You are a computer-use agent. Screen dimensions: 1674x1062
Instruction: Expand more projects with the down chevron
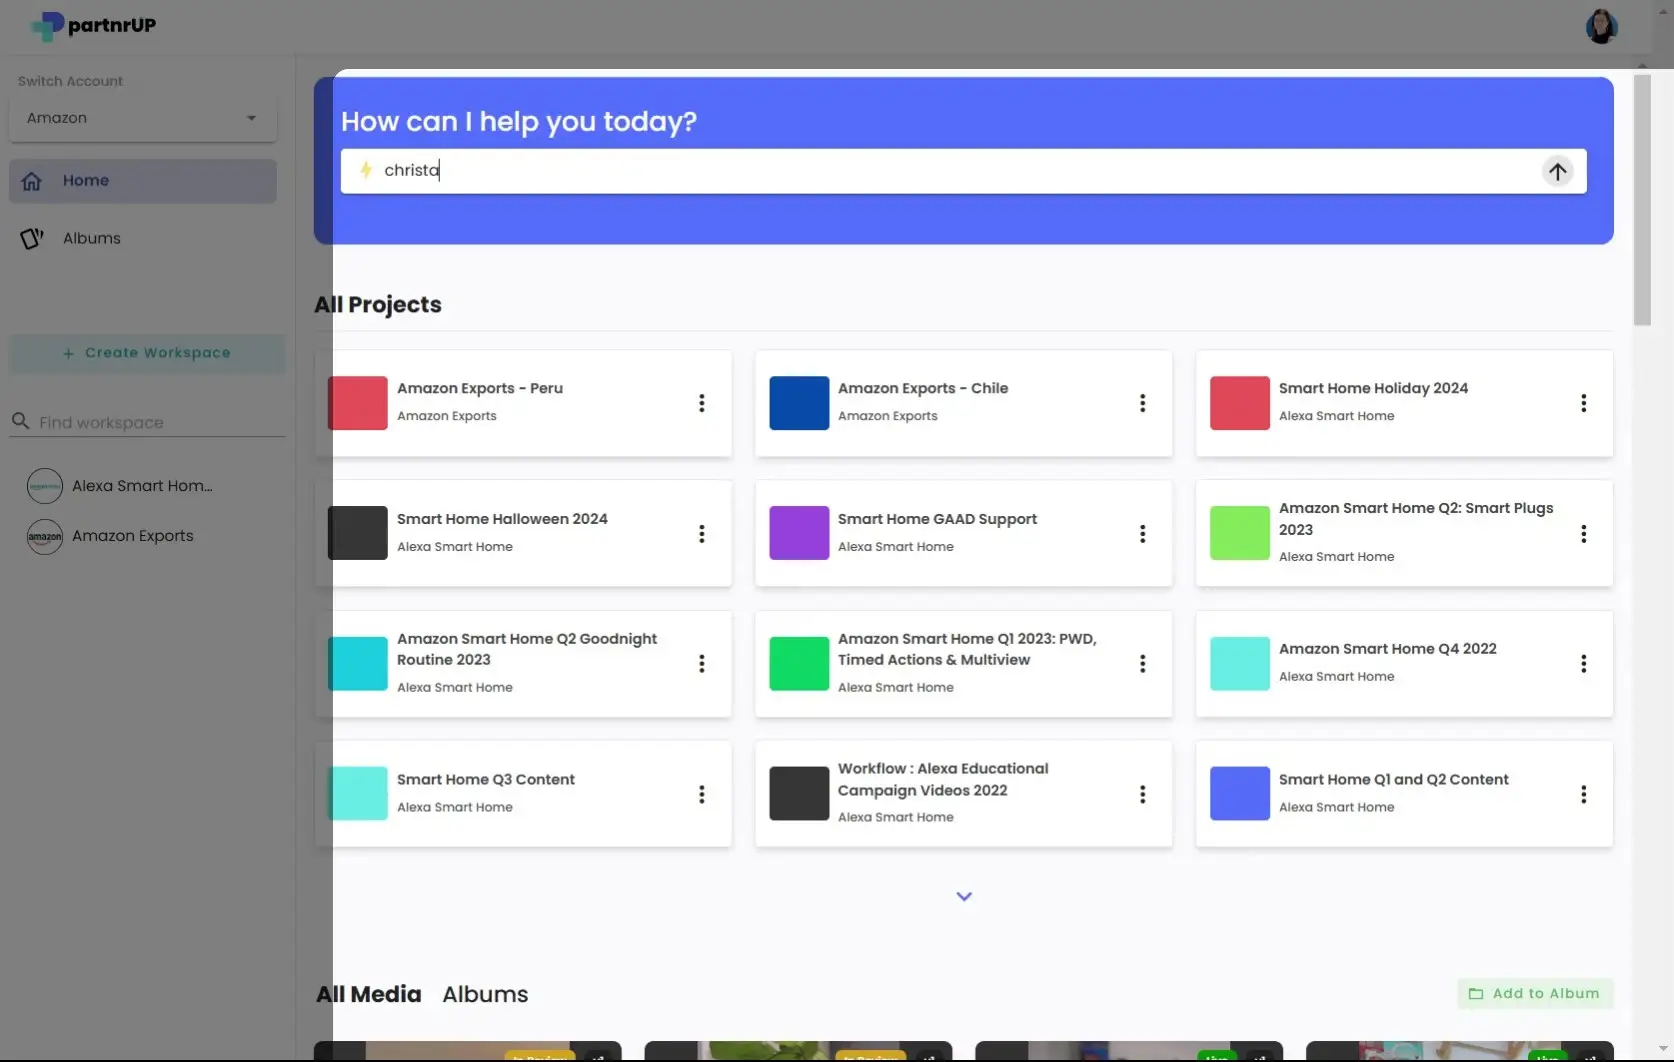(x=963, y=896)
